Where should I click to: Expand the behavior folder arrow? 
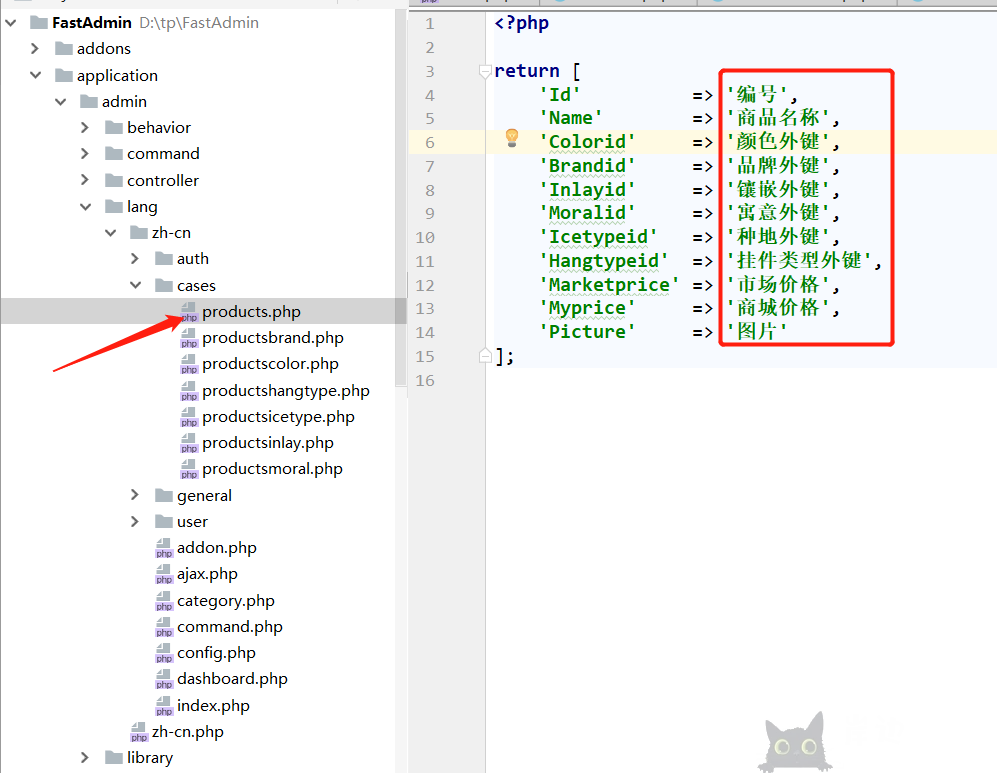click(85, 128)
